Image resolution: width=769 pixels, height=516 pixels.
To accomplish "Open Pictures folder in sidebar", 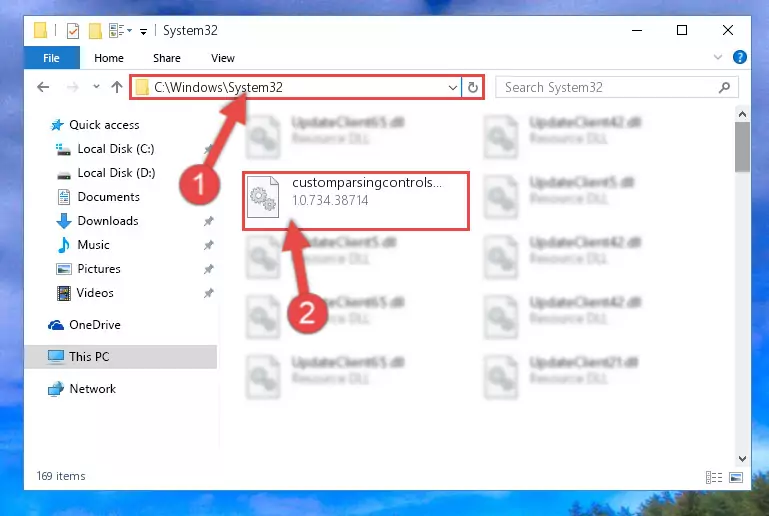I will (99, 269).
